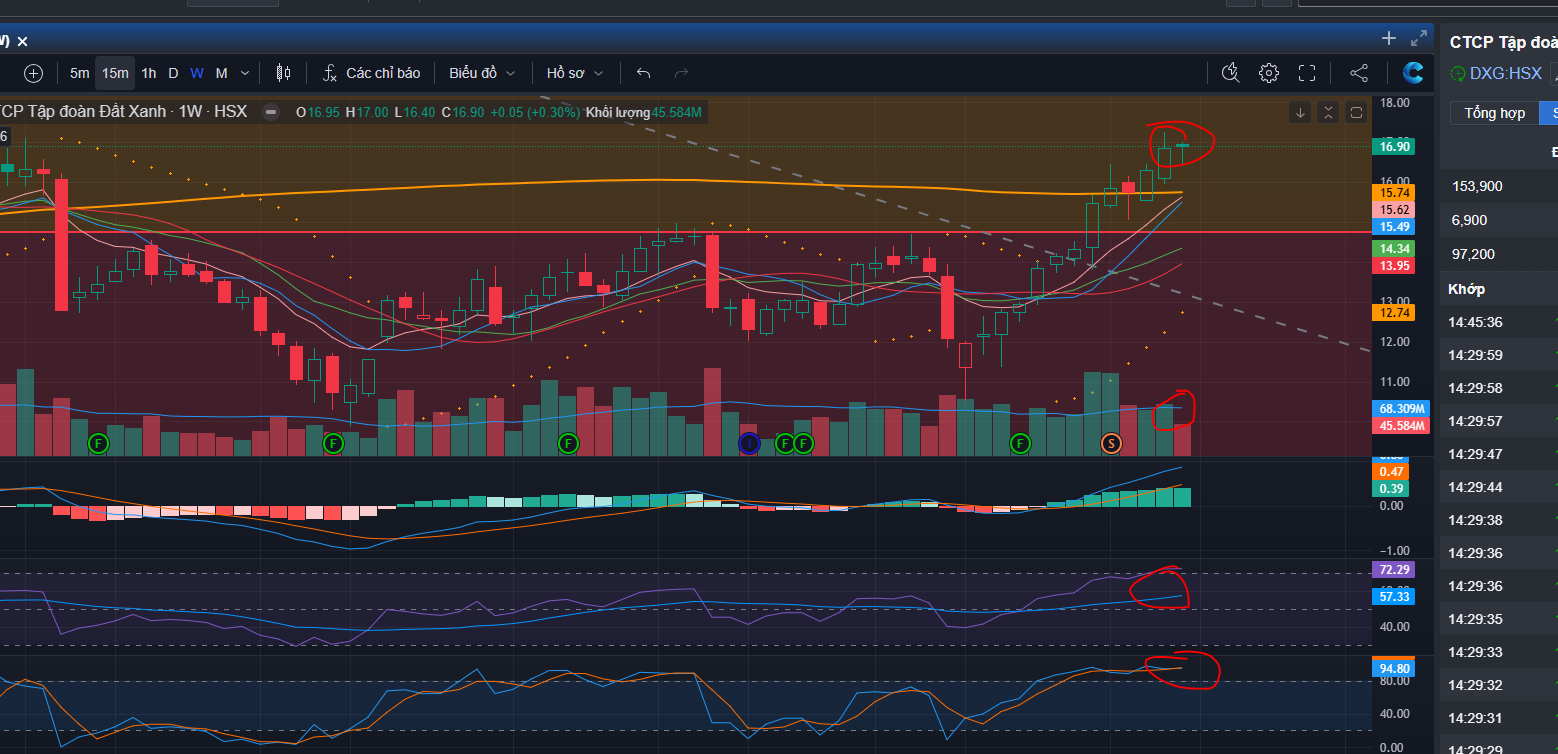Image resolution: width=1558 pixels, height=754 pixels.
Task: Switch to 5m timeframe
Action: [79, 73]
